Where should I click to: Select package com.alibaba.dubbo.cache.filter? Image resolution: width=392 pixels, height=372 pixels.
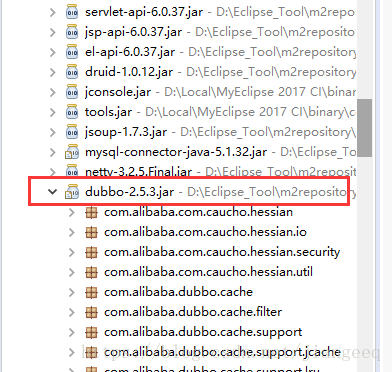tap(193, 312)
